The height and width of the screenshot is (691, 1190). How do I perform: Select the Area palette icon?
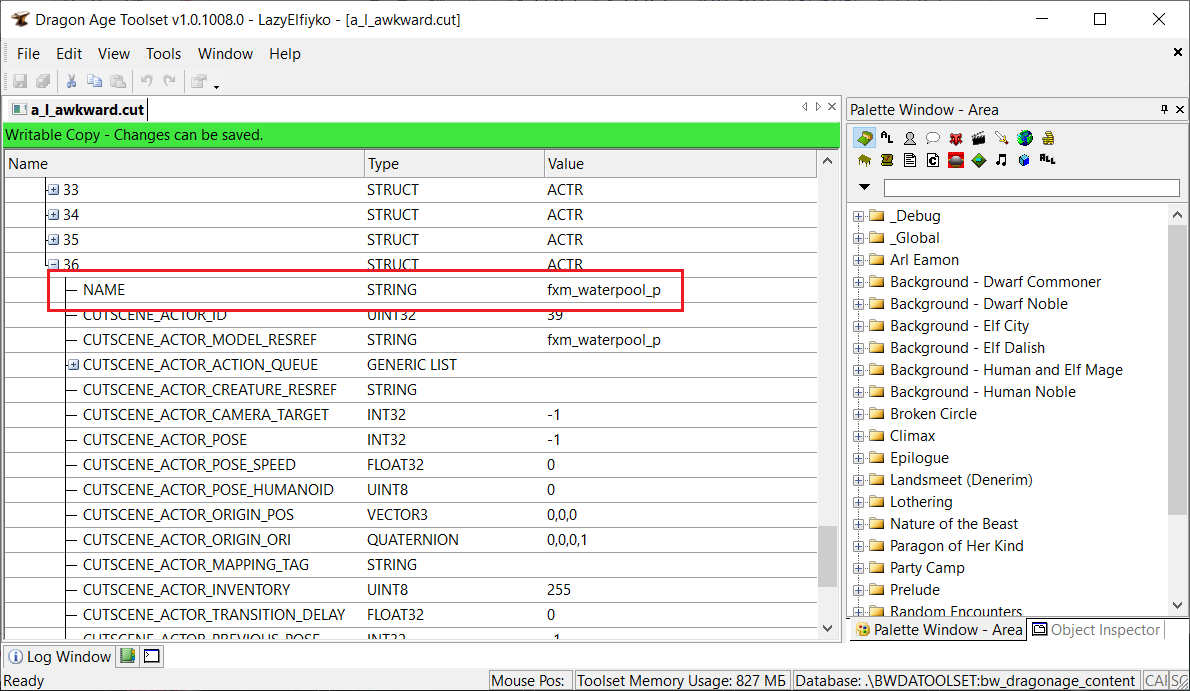pos(864,138)
